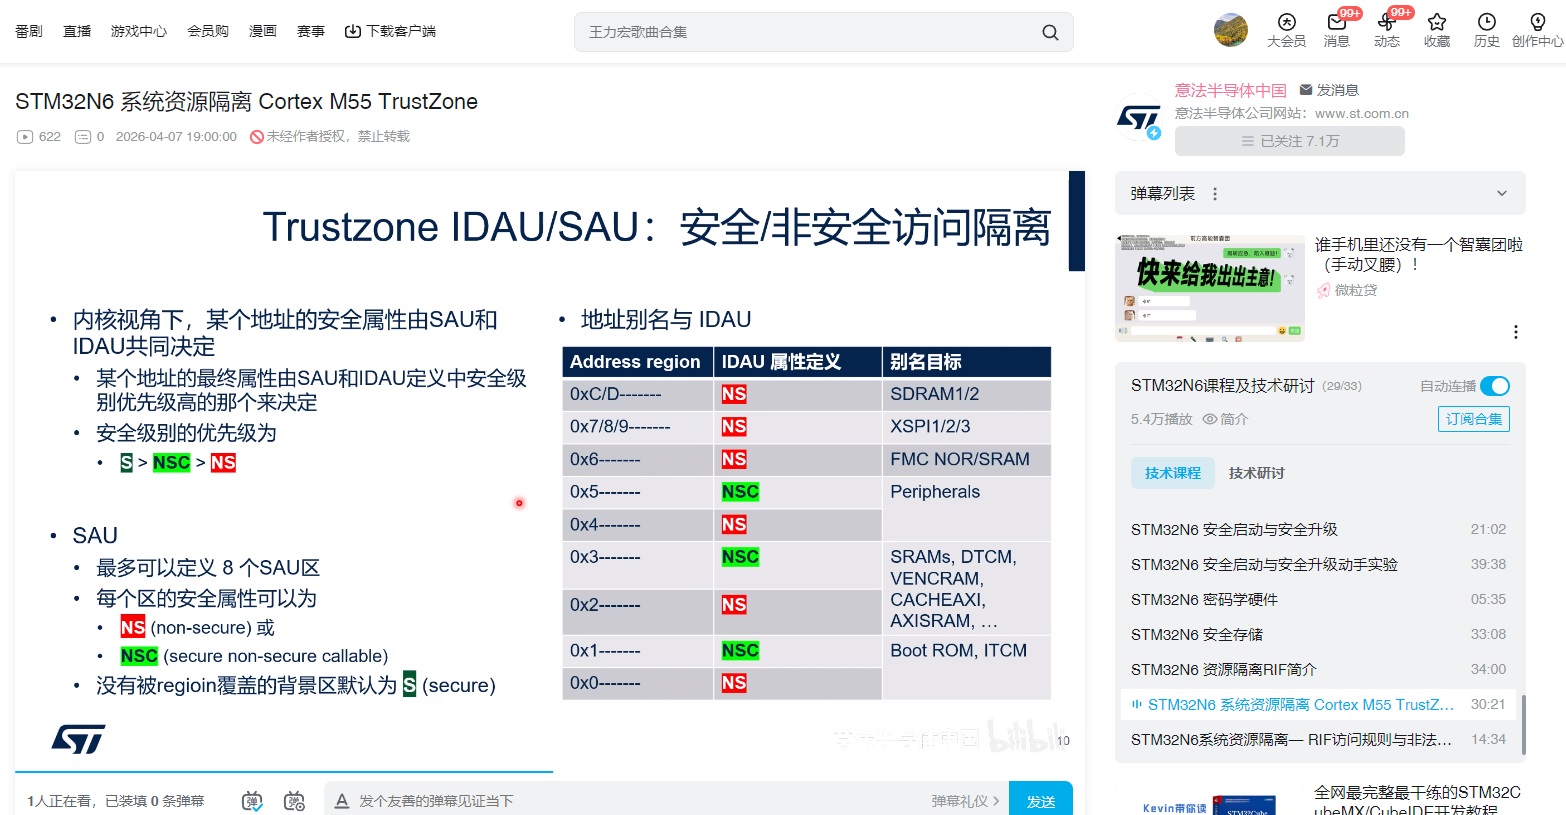Click the danmaku font style icon
The width and height of the screenshot is (1566, 815).
tap(342, 801)
